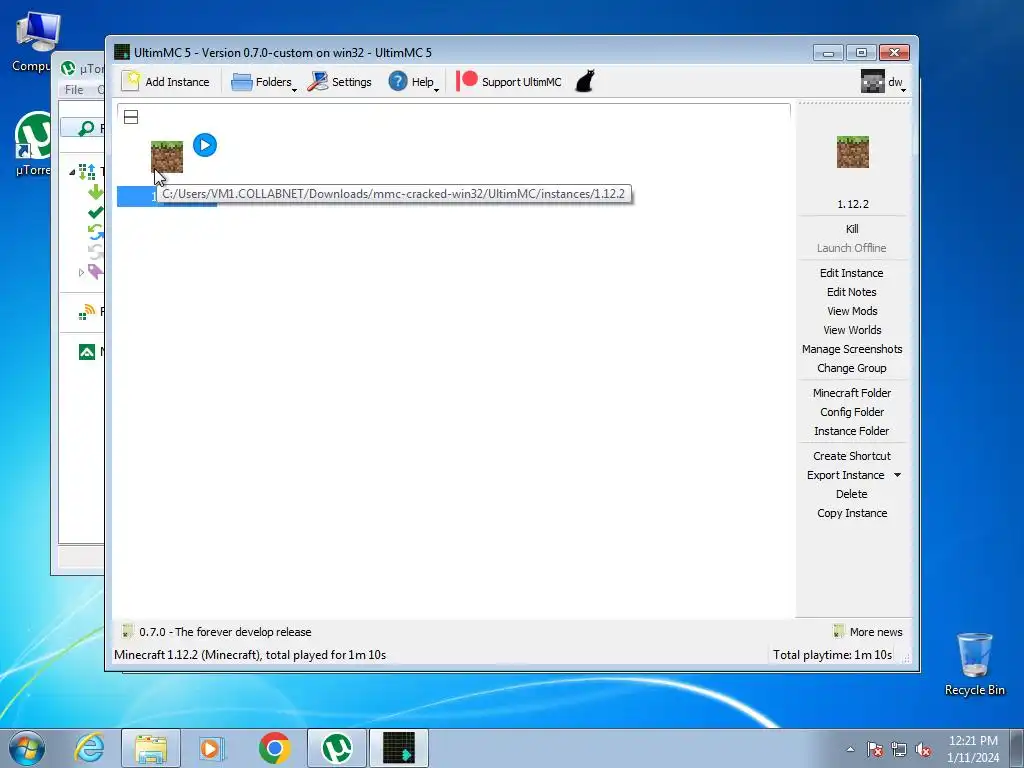Viewport: 1024px width, 768px height.
Task: Open View Mods
Action: 852,311
